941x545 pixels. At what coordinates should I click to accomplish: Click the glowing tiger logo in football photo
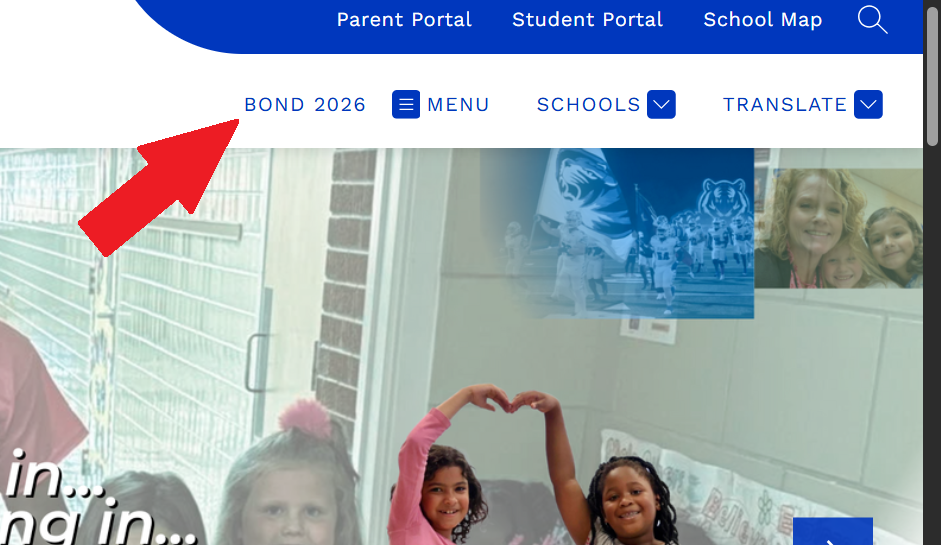723,198
